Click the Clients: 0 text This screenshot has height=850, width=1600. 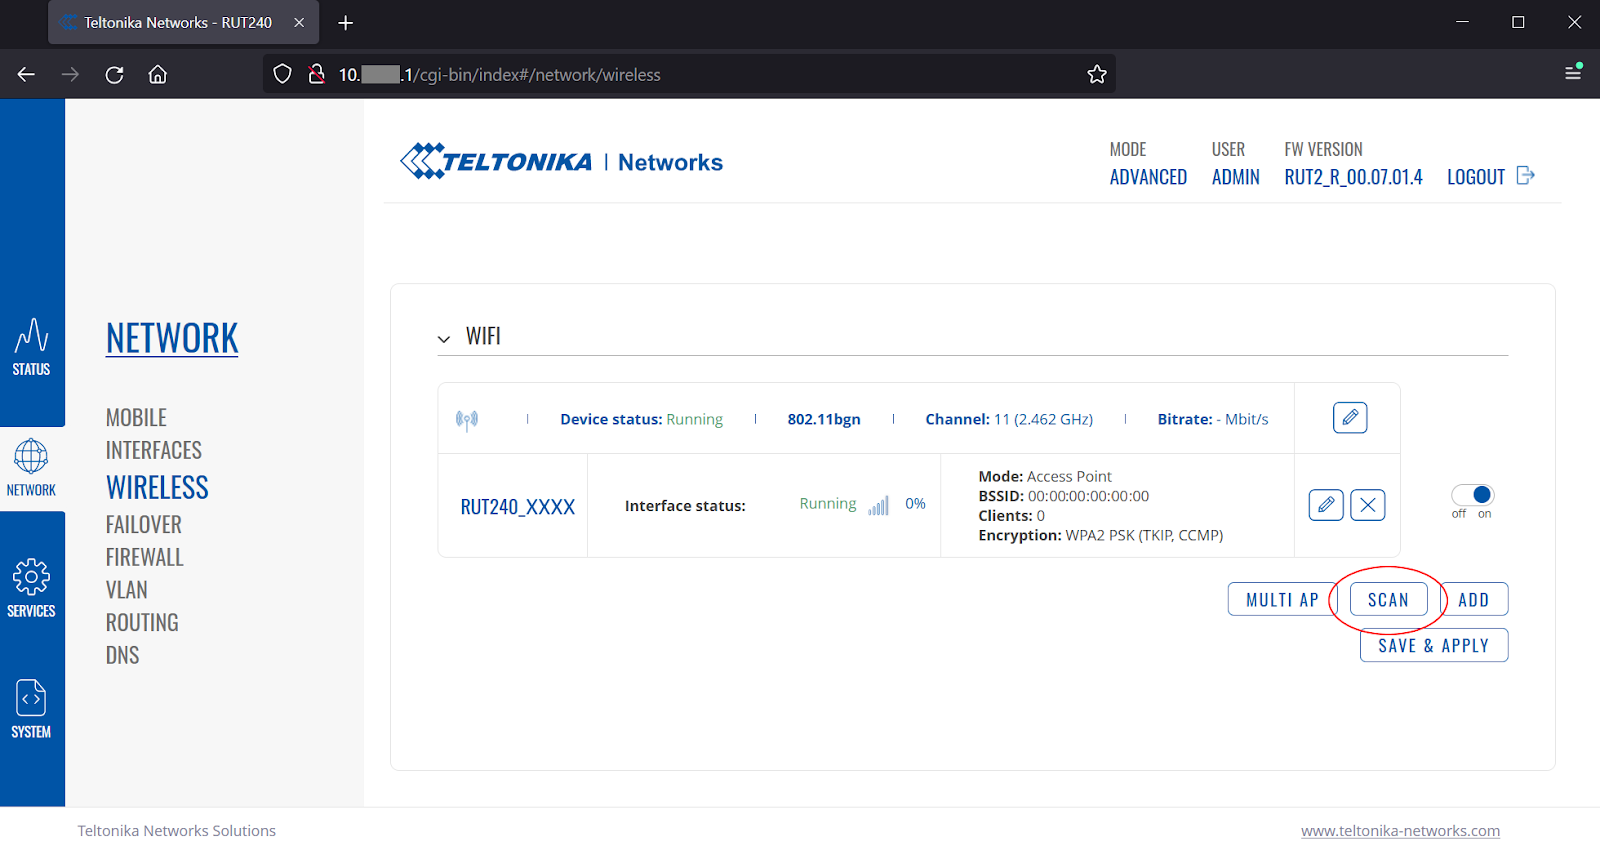[x=1012, y=516]
